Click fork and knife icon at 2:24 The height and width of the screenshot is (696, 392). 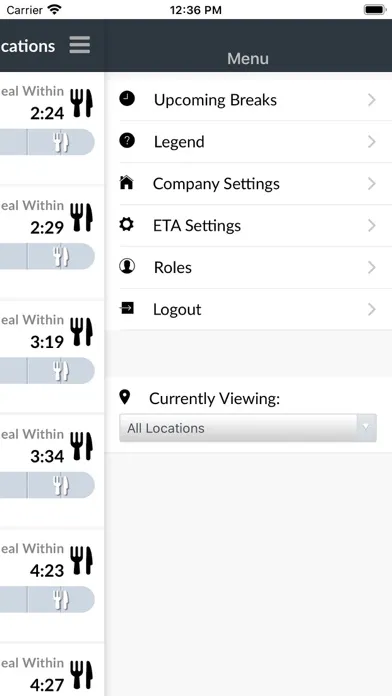click(x=82, y=103)
